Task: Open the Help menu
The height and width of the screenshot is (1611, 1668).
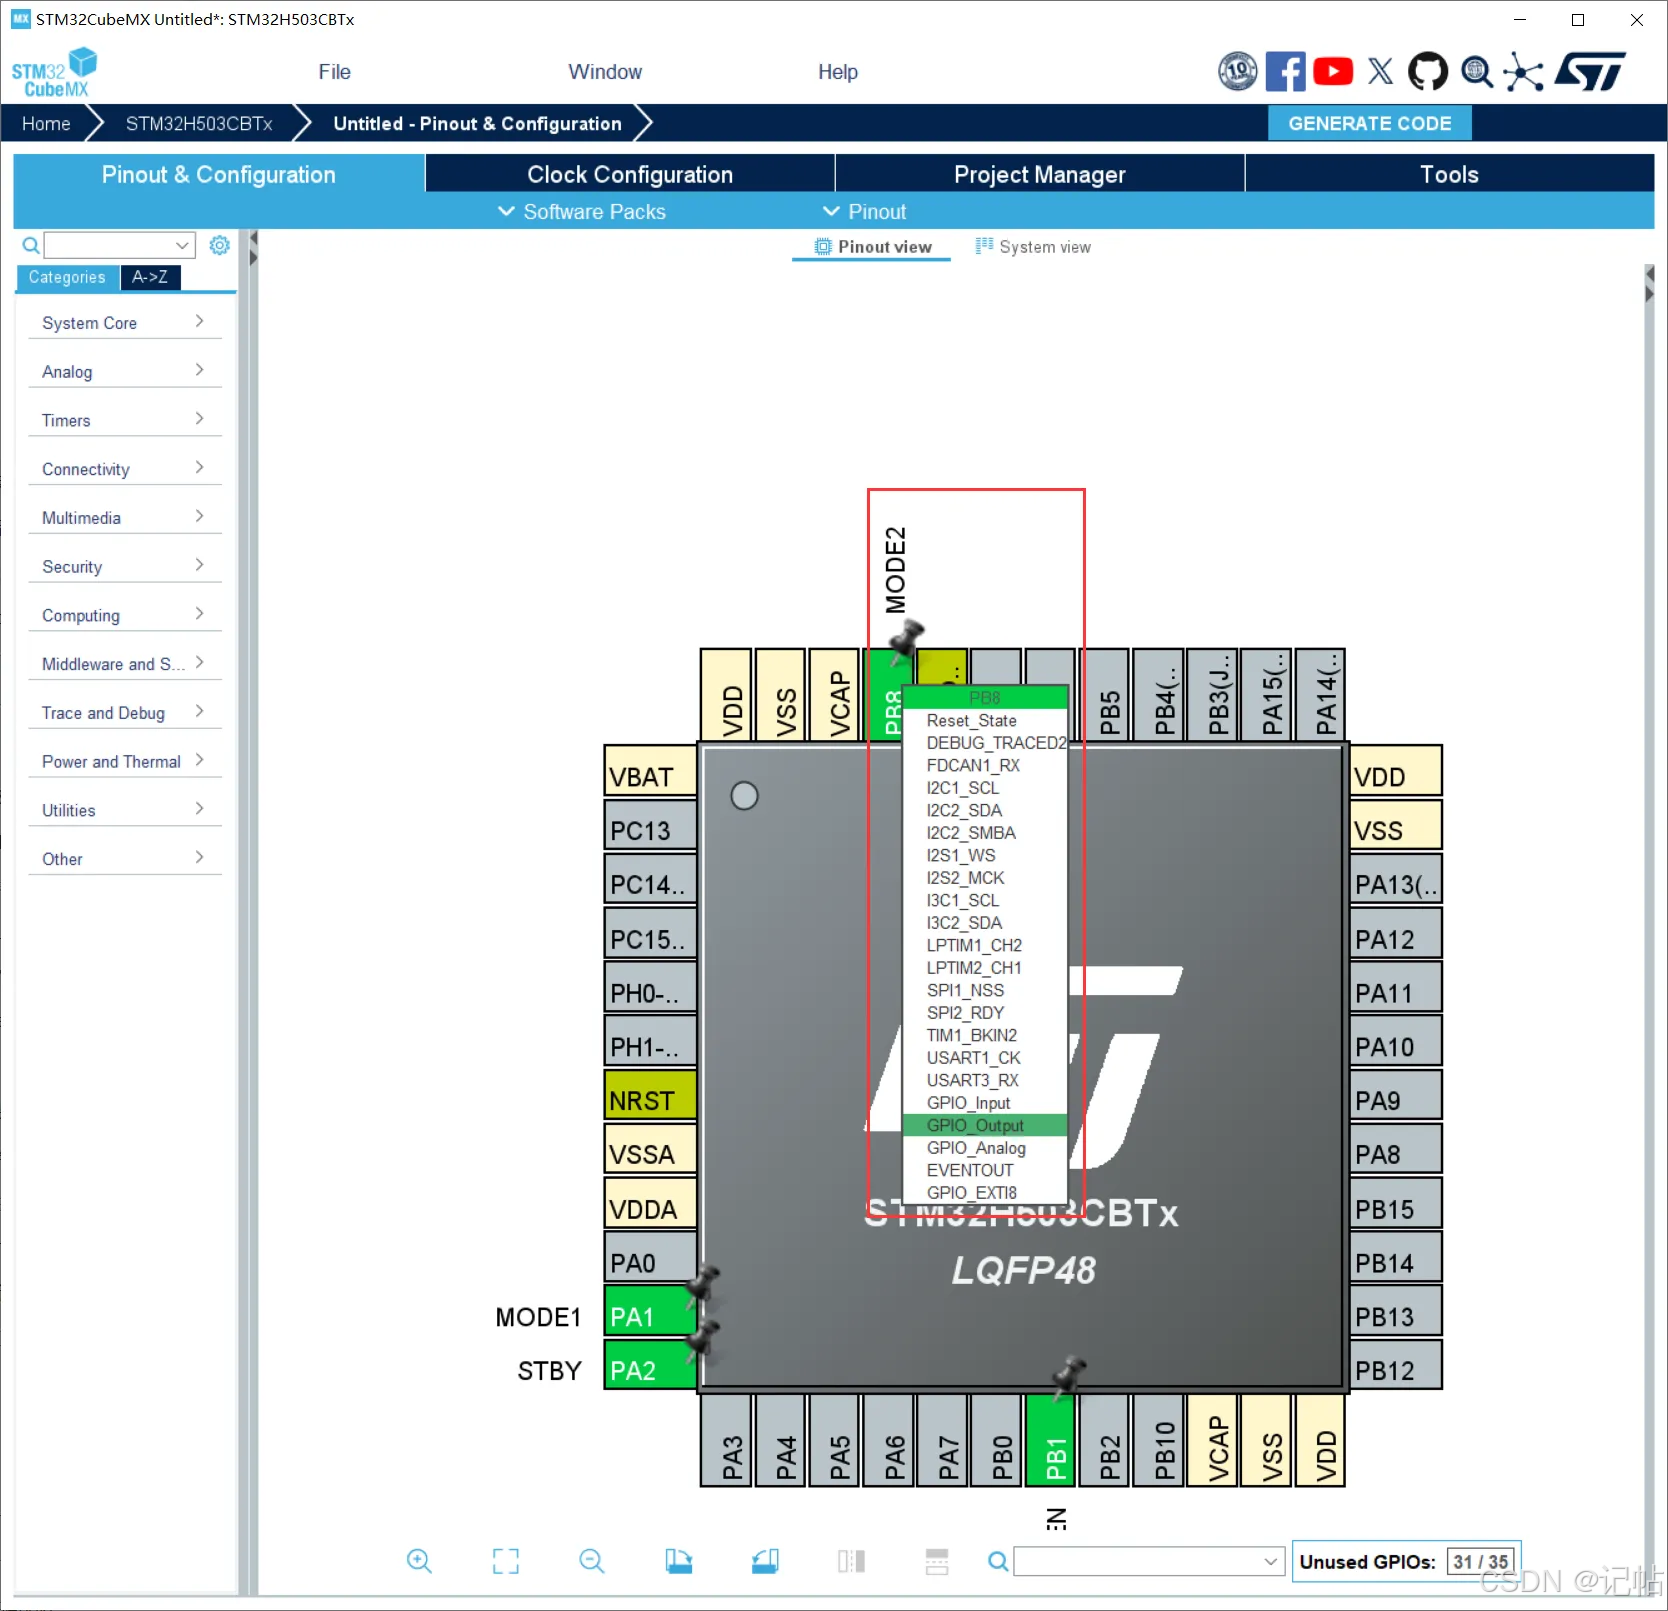Action: click(x=838, y=72)
